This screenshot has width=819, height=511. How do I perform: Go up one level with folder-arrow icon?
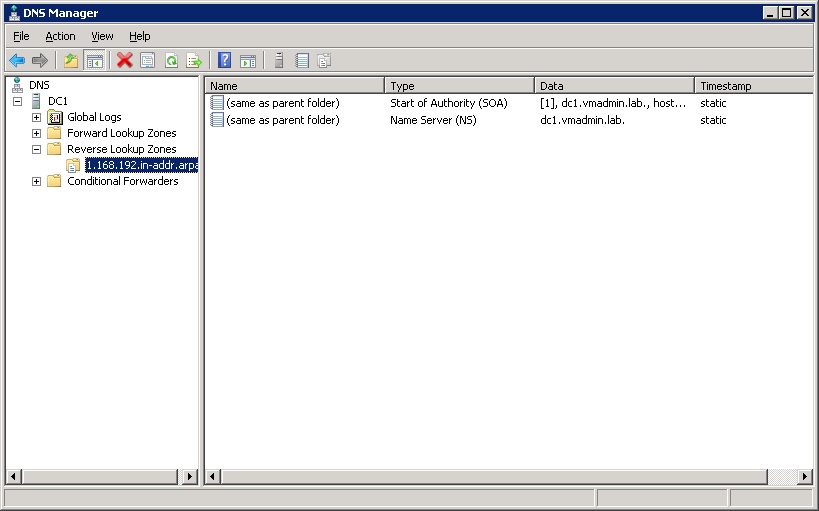tap(71, 61)
